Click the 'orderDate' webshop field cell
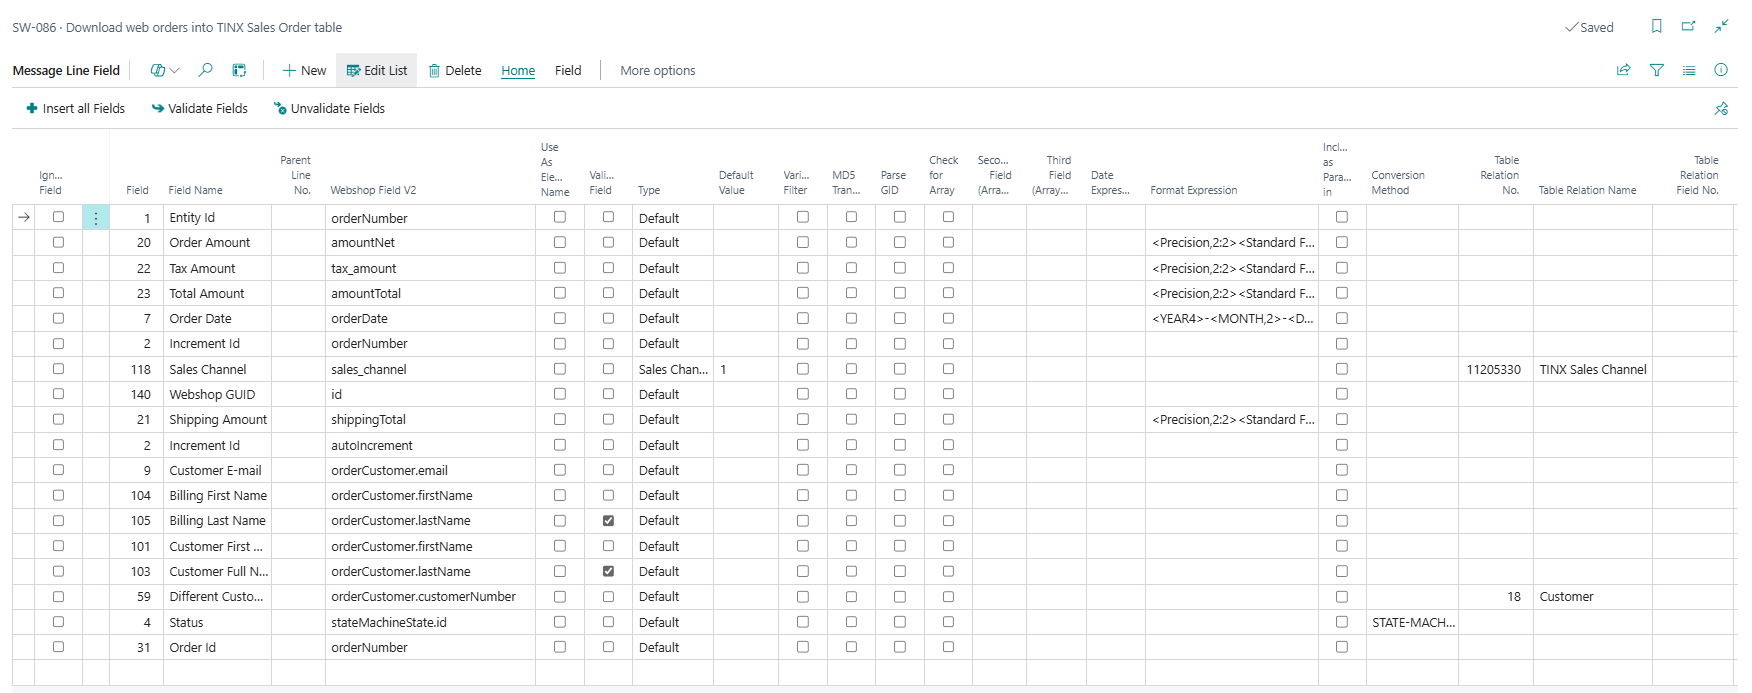The width and height of the screenshot is (1752, 693). [430, 319]
